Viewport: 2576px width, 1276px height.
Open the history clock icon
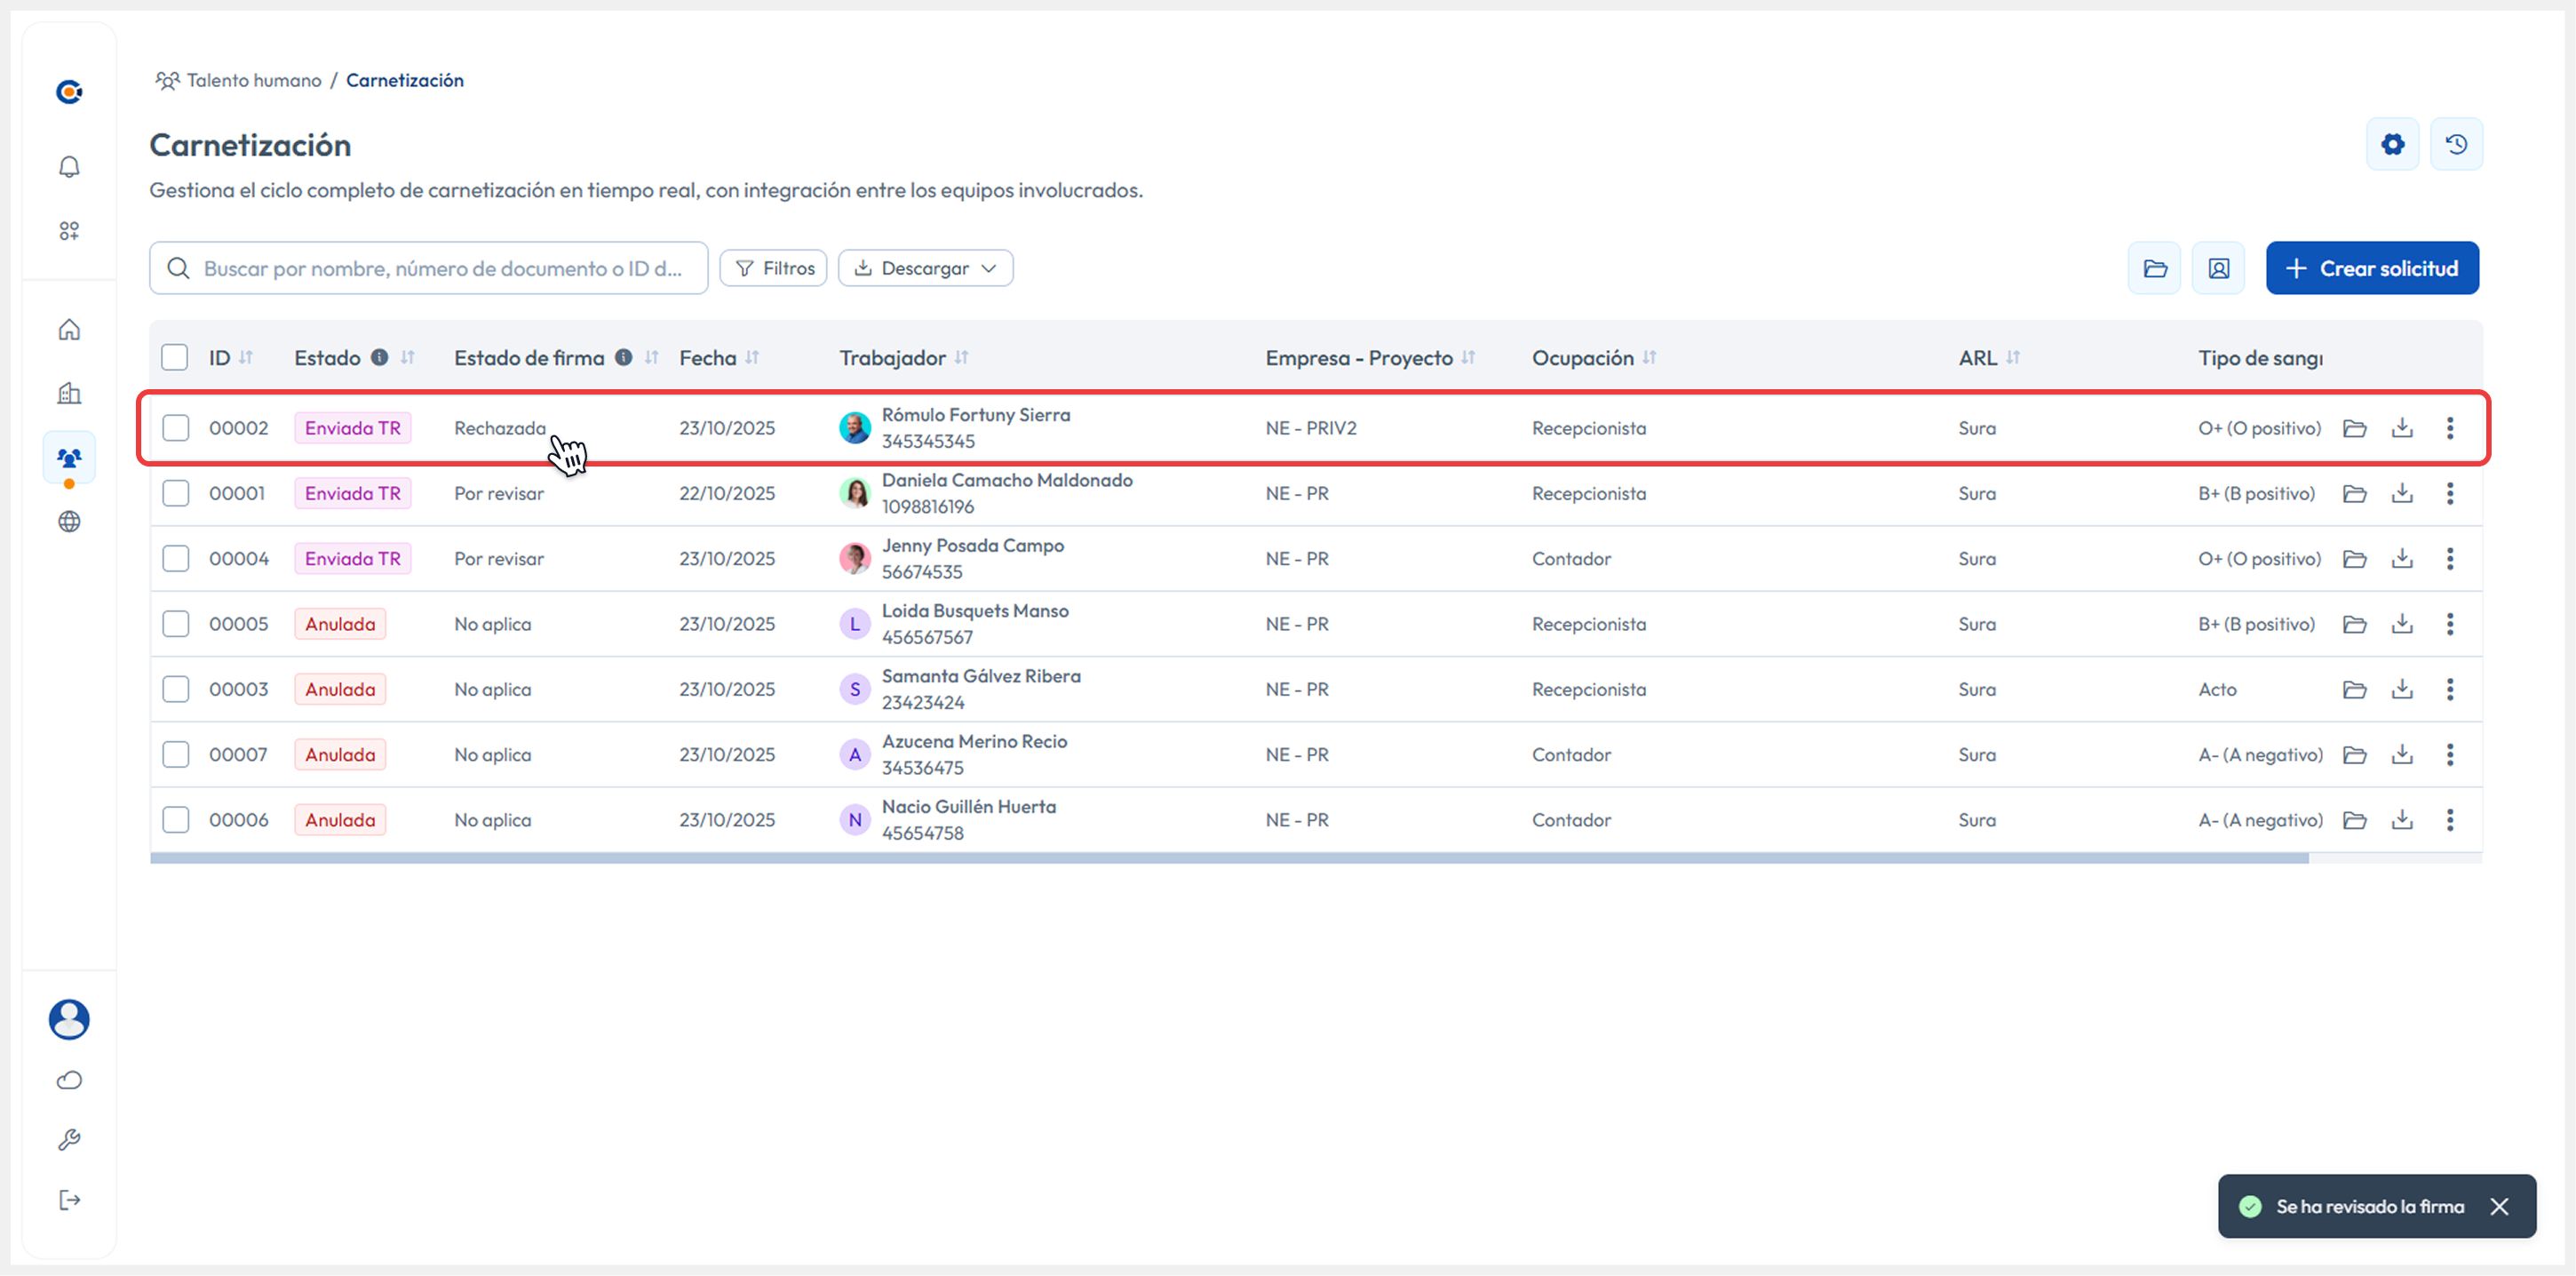[x=2456, y=144]
